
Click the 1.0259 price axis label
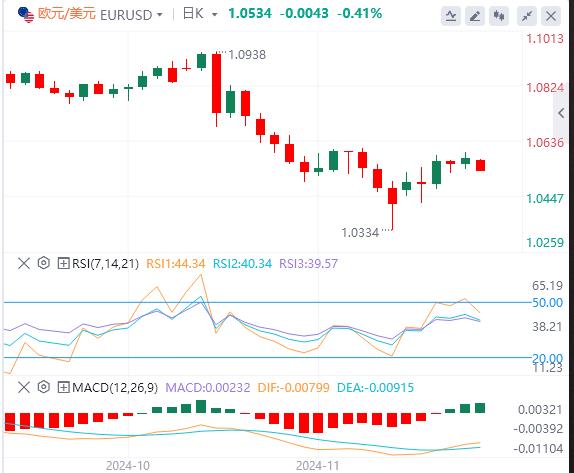click(x=545, y=242)
